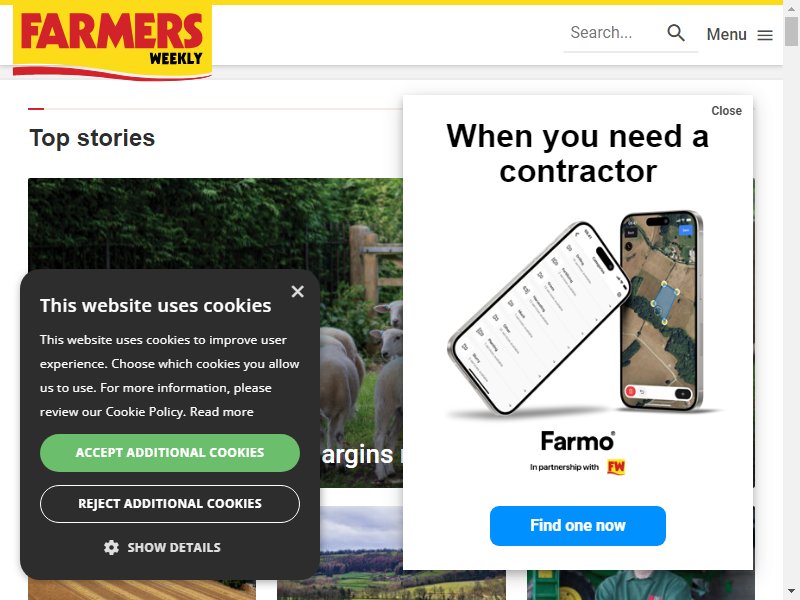
Task: Accept additional cookies
Action: pos(170,453)
